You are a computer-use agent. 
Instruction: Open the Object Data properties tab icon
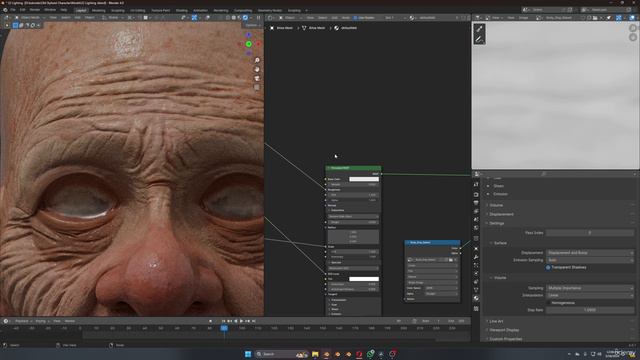click(x=476, y=290)
